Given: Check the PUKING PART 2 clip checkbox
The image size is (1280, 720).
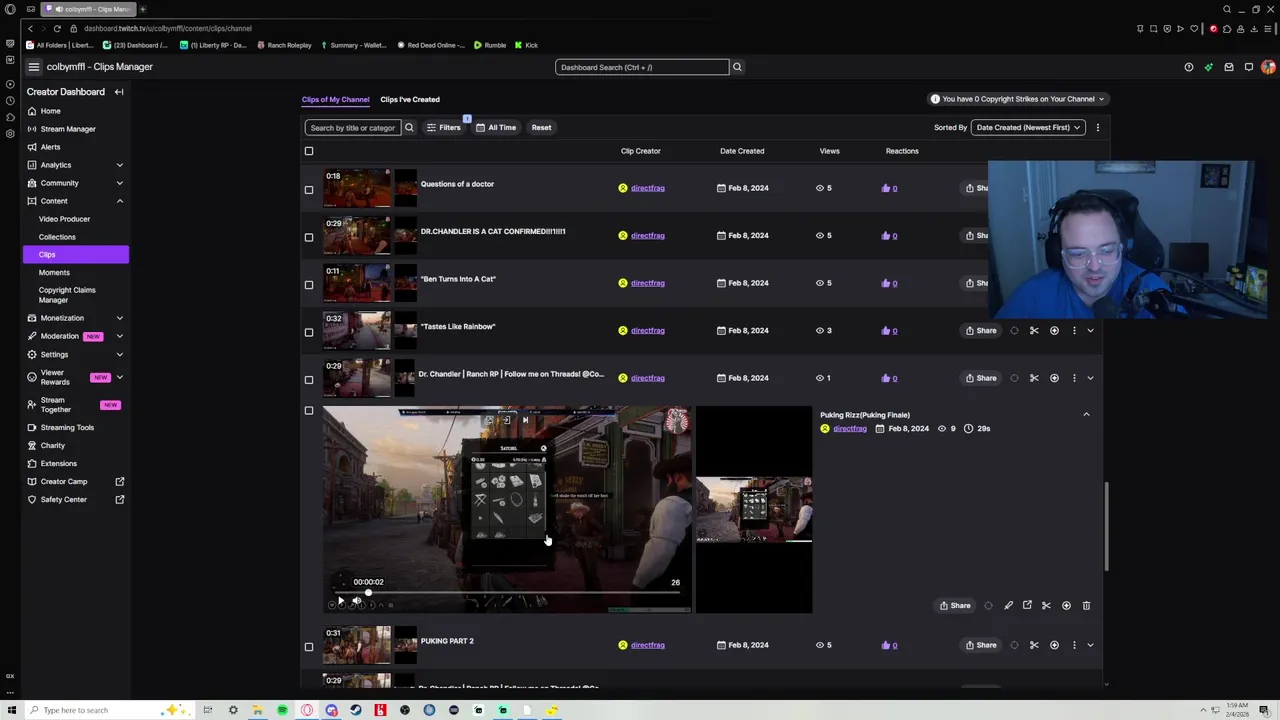Looking at the screenshot, I should (x=309, y=646).
